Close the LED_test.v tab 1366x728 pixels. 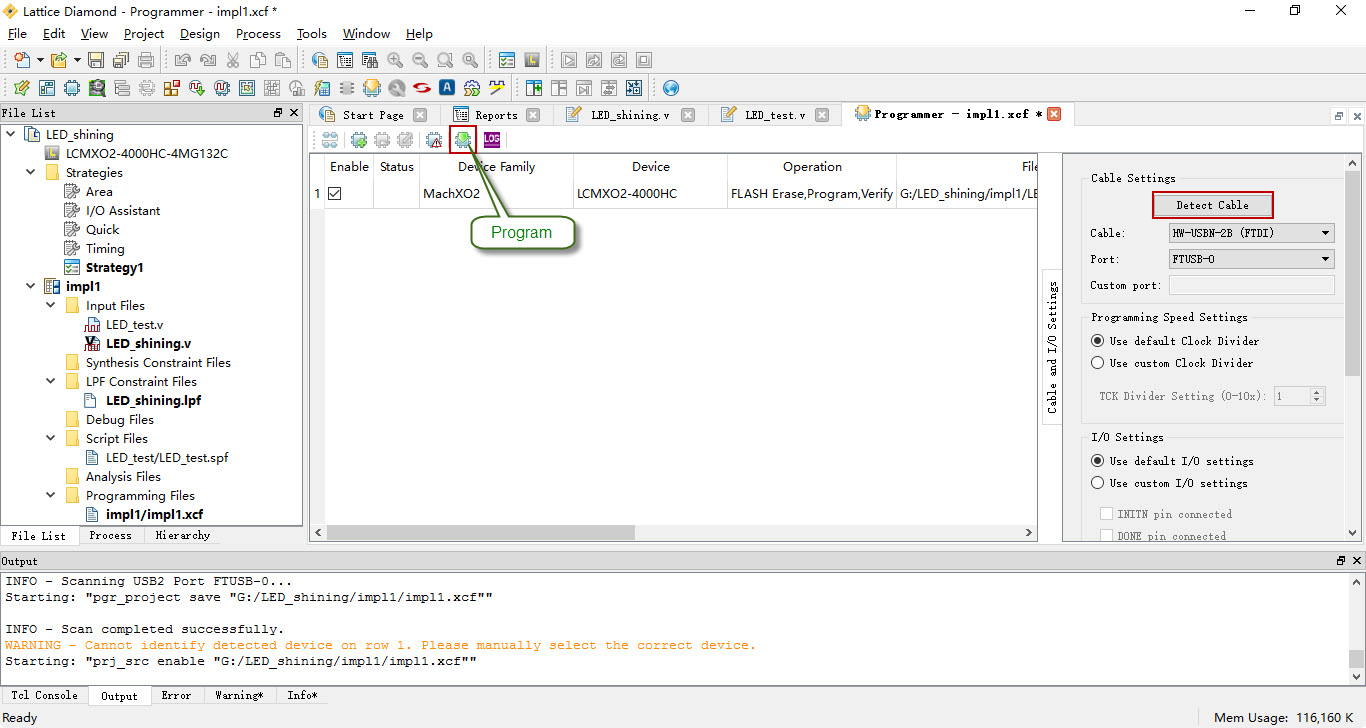(x=822, y=115)
